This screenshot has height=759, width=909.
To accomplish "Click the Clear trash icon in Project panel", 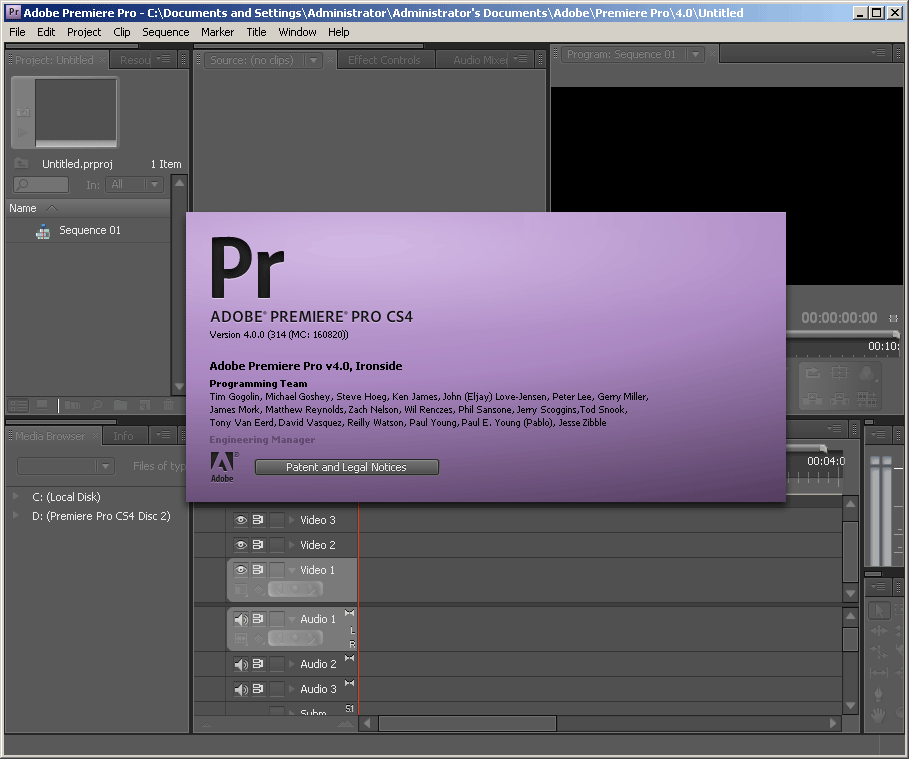I will 168,405.
